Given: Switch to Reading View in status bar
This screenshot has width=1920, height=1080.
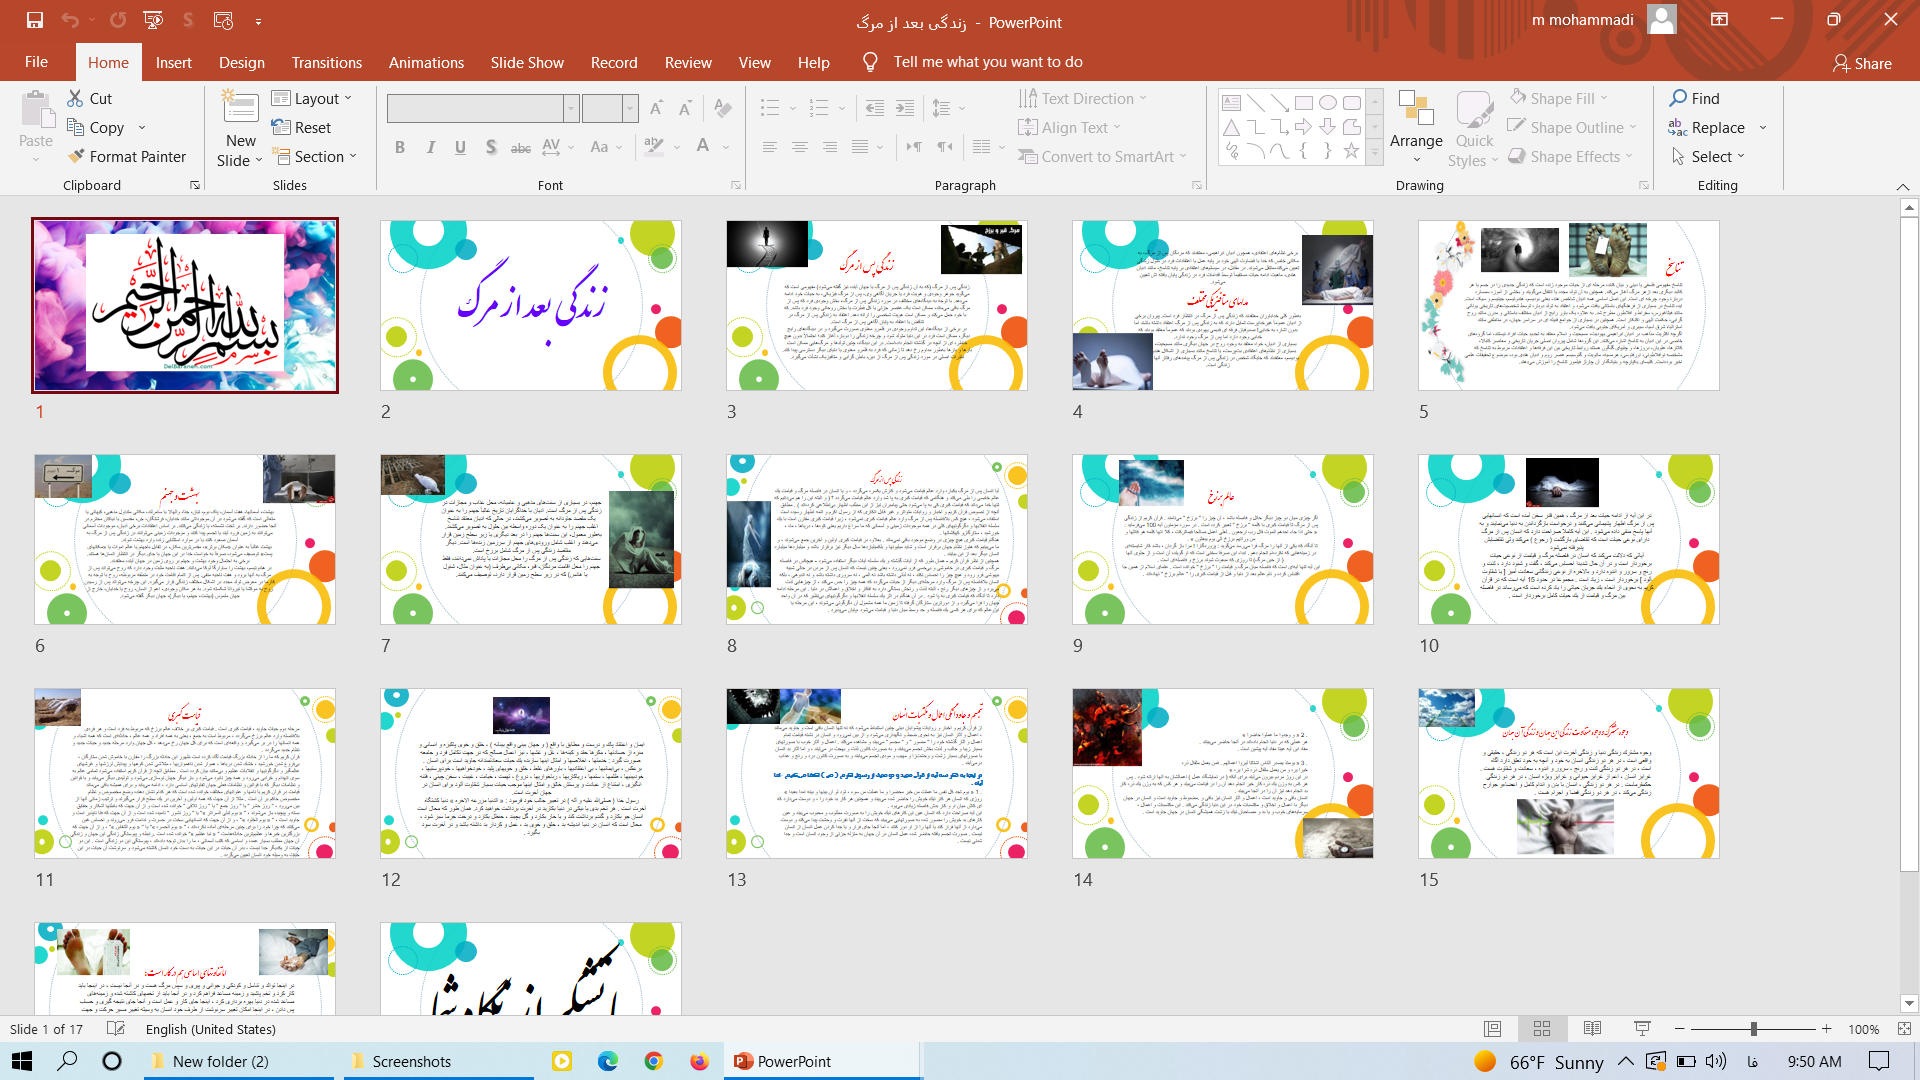Looking at the screenshot, I should [1592, 1029].
